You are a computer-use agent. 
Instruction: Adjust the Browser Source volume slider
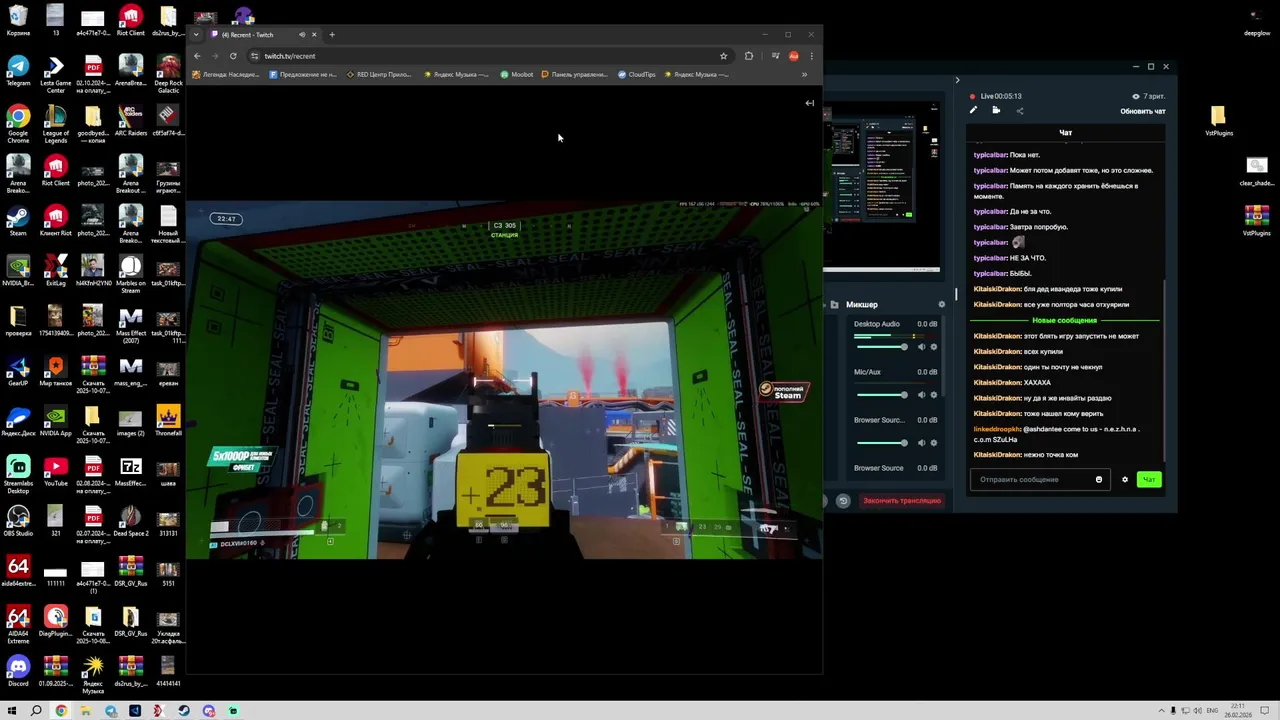[x=881, y=443]
